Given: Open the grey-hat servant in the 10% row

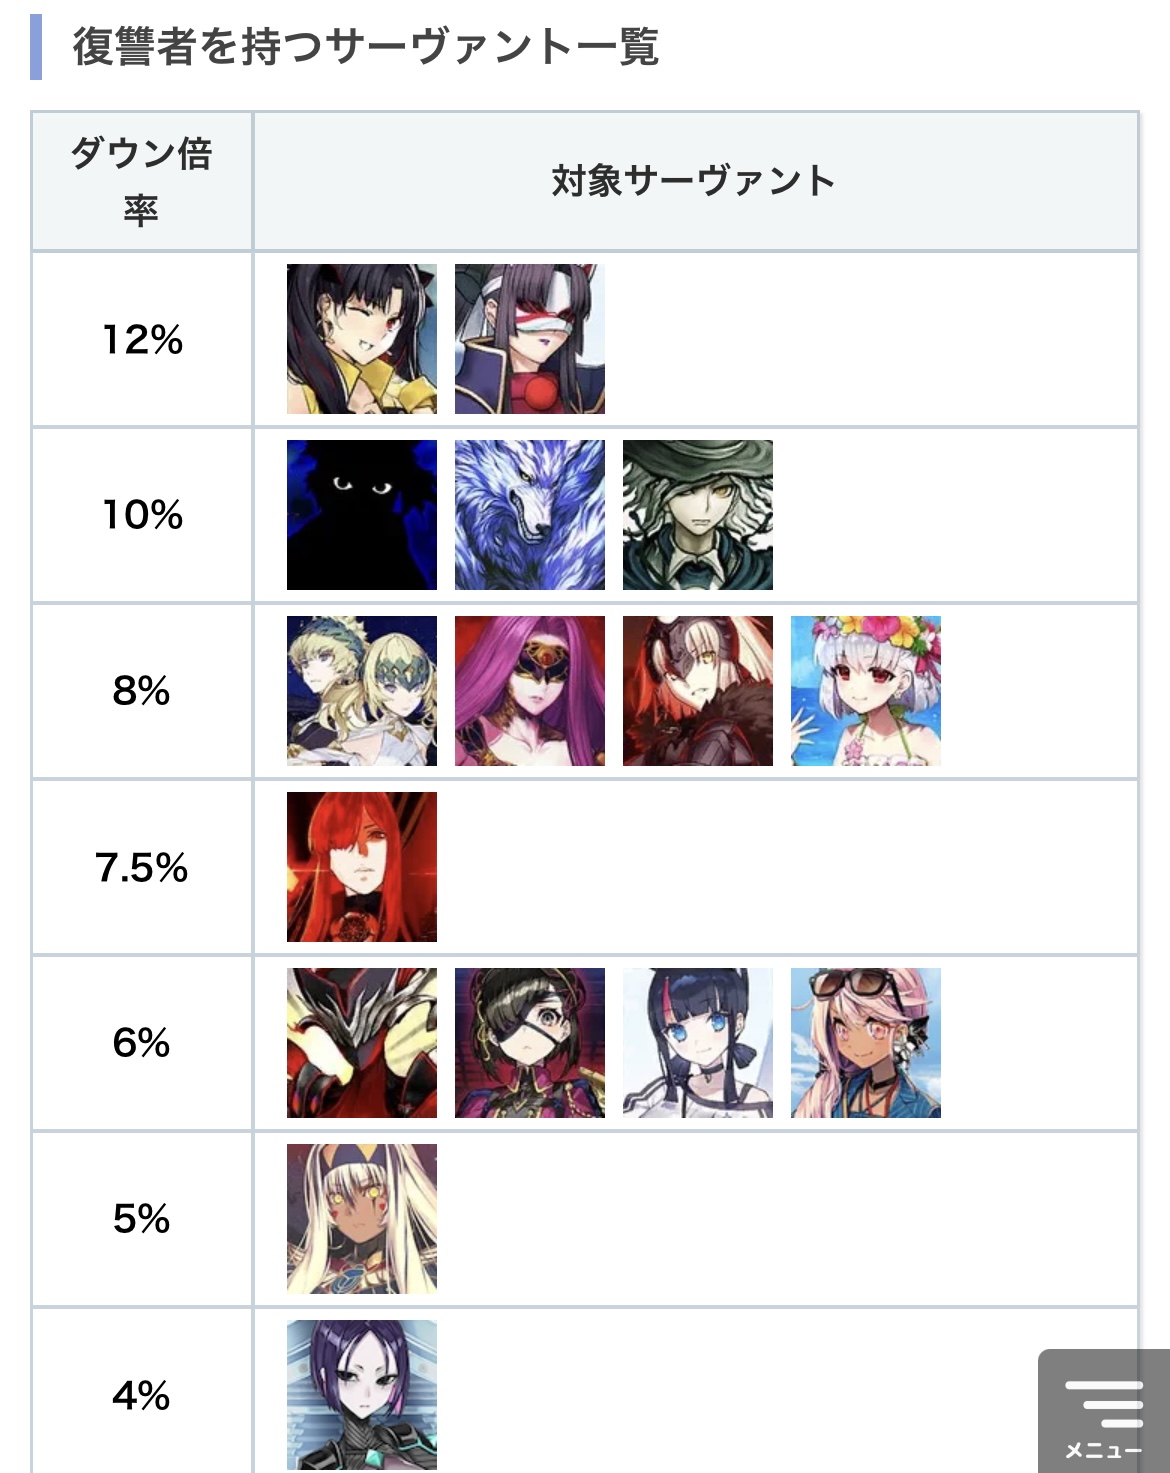Looking at the screenshot, I should click(698, 515).
